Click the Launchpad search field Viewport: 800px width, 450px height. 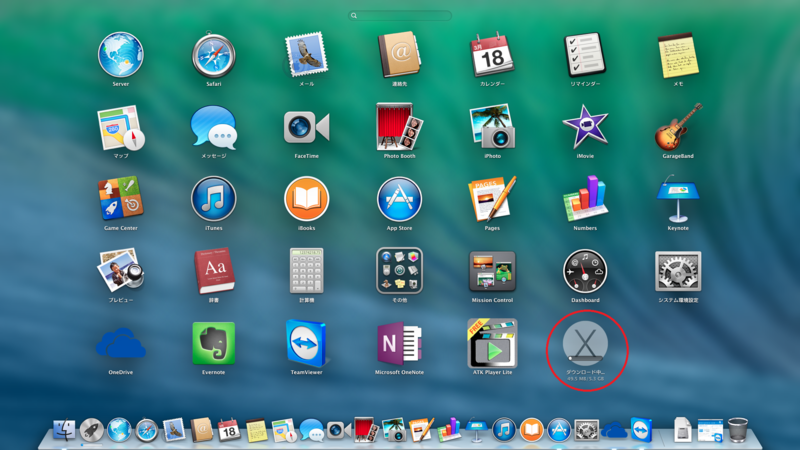(399, 16)
